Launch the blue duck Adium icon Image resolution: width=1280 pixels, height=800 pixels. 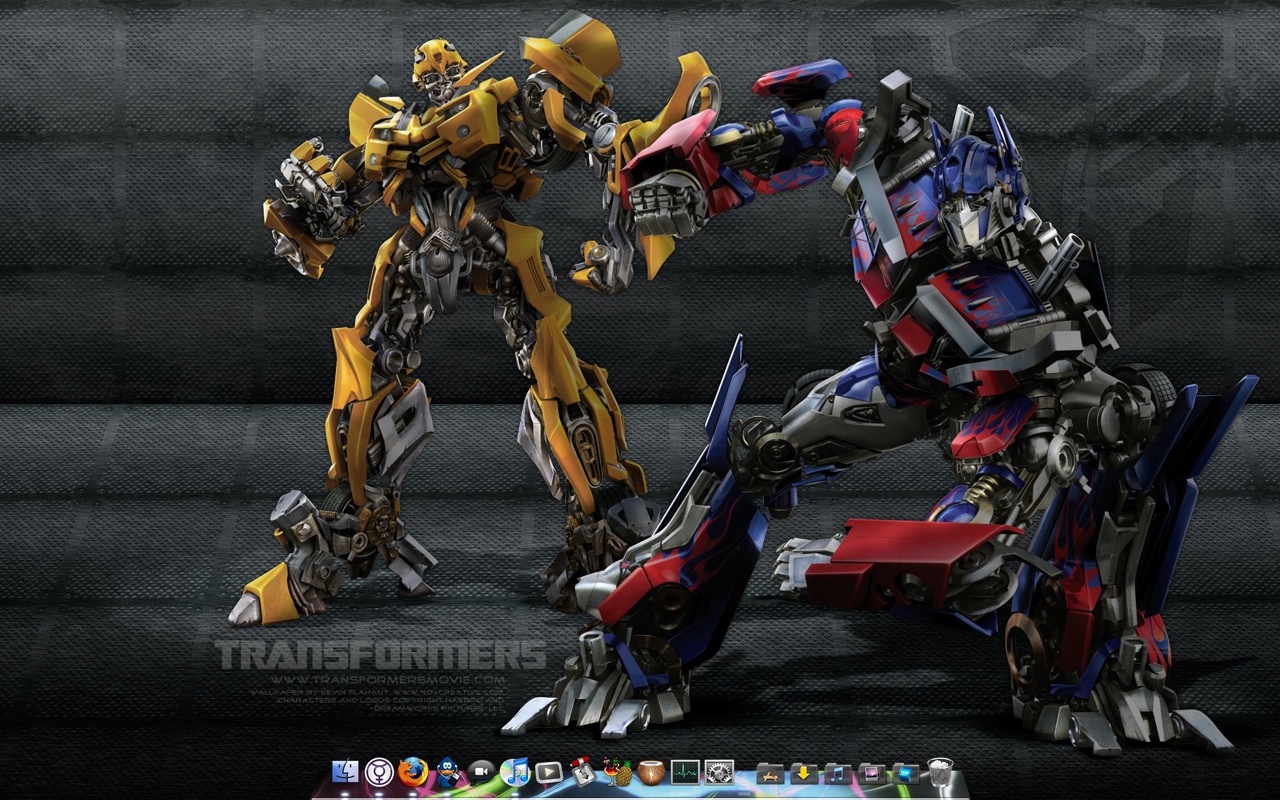click(447, 771)
